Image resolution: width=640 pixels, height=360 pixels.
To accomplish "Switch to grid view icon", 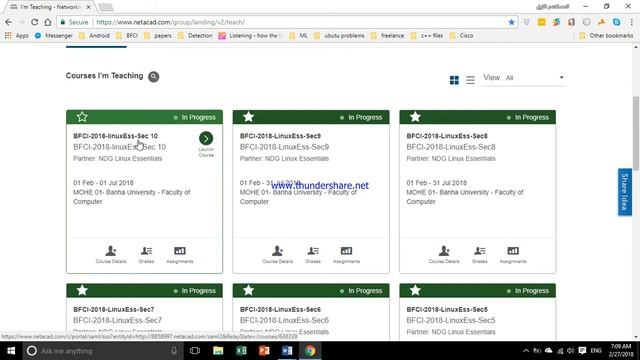I will tap(454, 80).
